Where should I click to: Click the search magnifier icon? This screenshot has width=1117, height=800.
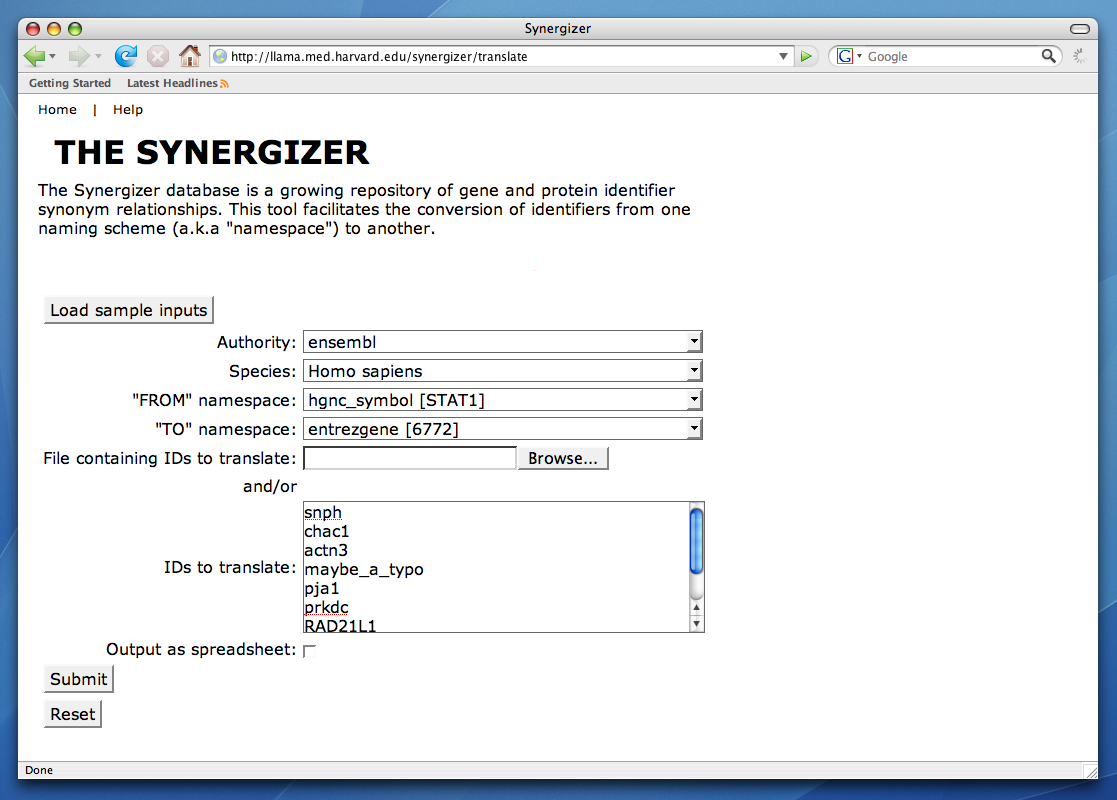click(x=1049, y=56)
